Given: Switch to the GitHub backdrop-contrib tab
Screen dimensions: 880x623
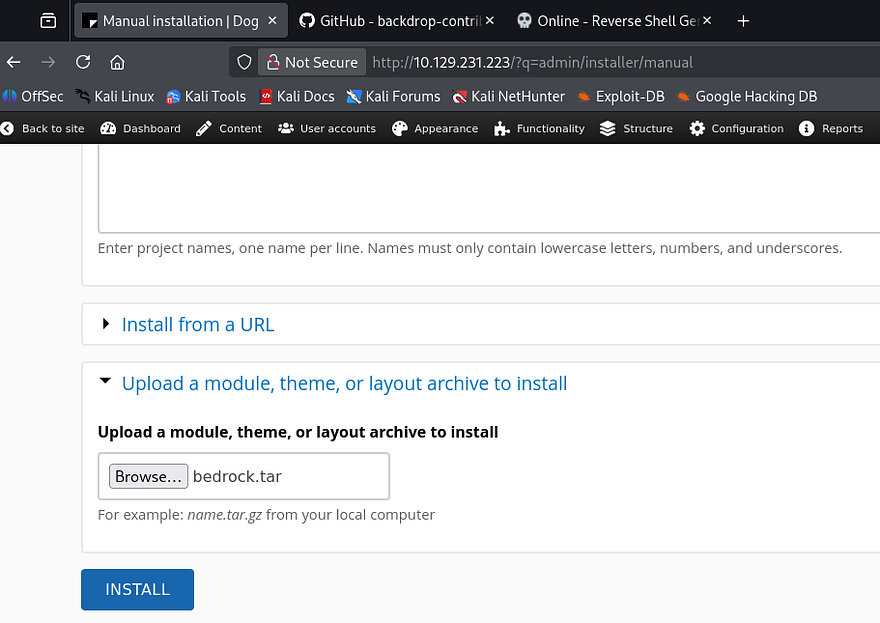Looking at the screenshot, I should pos(390,20).
